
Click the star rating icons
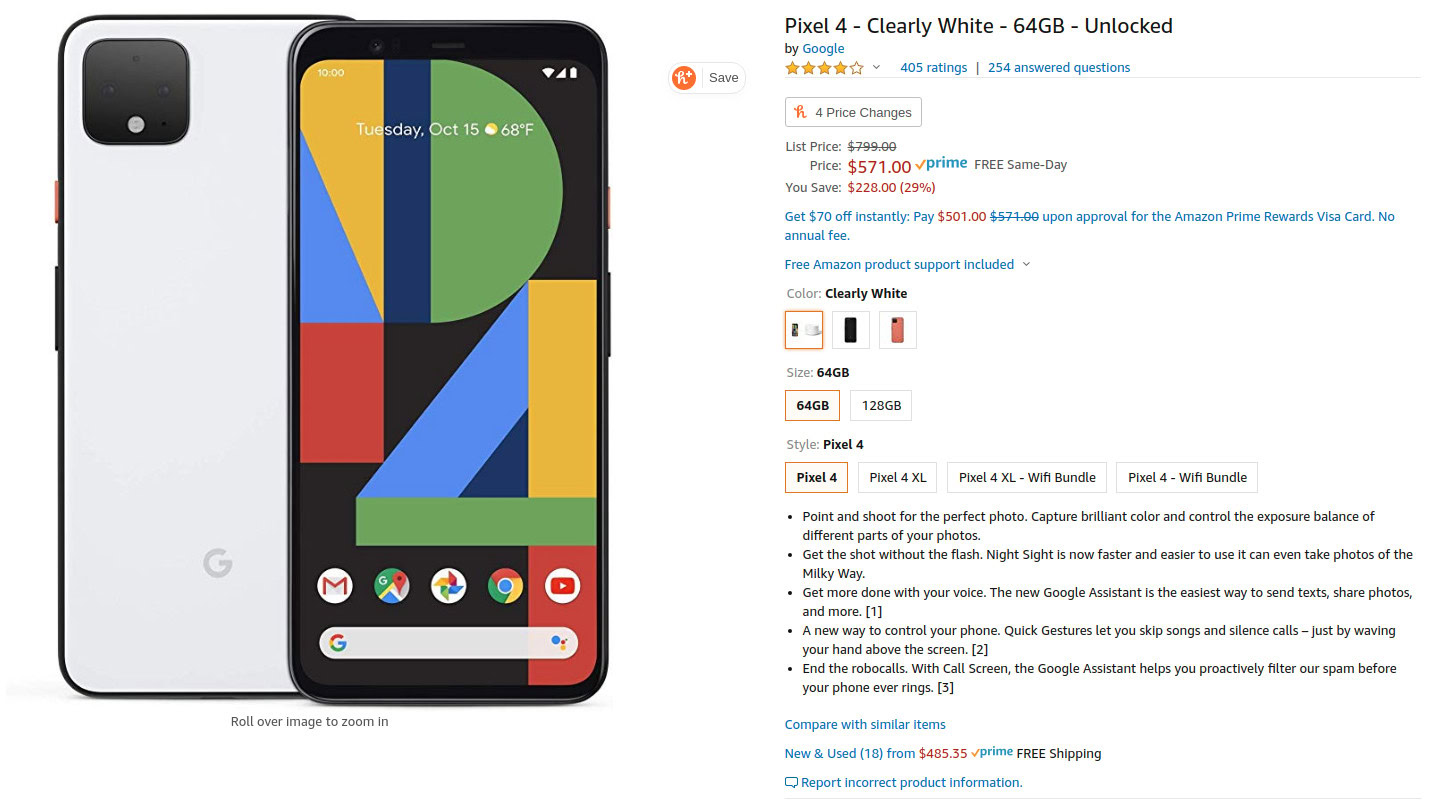[824, 68]
